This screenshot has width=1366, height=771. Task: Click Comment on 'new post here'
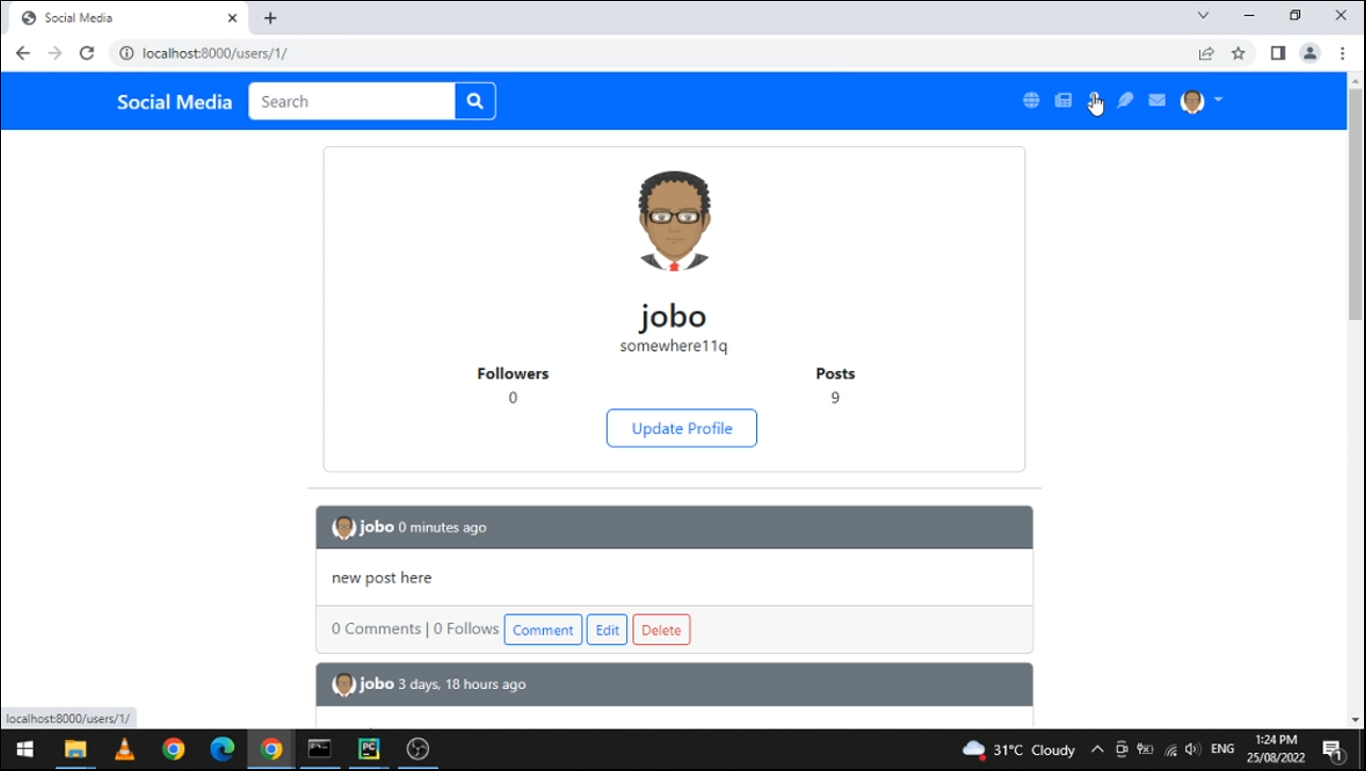(x=543, y=630)
